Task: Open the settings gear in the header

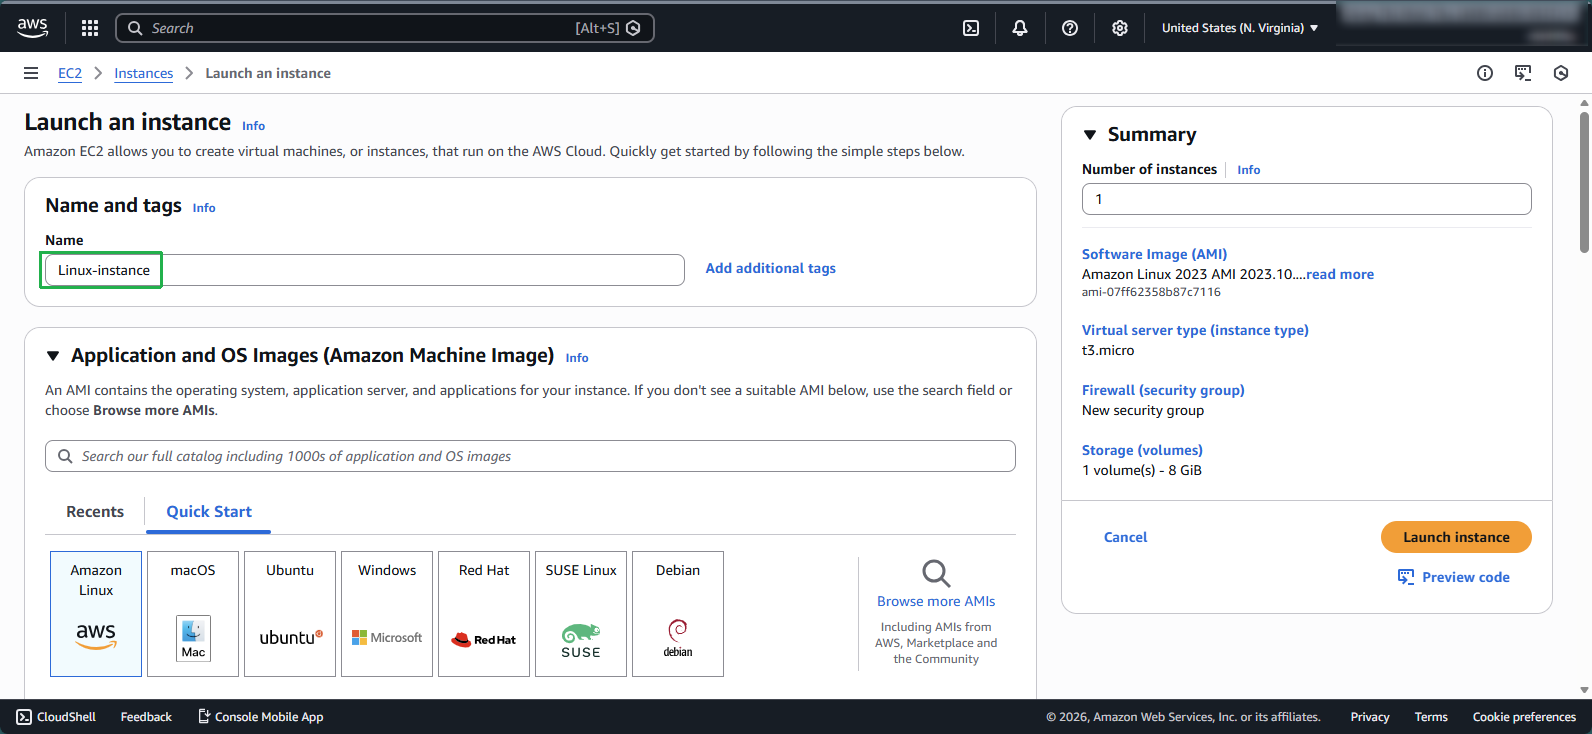Action: [1119, 28]
